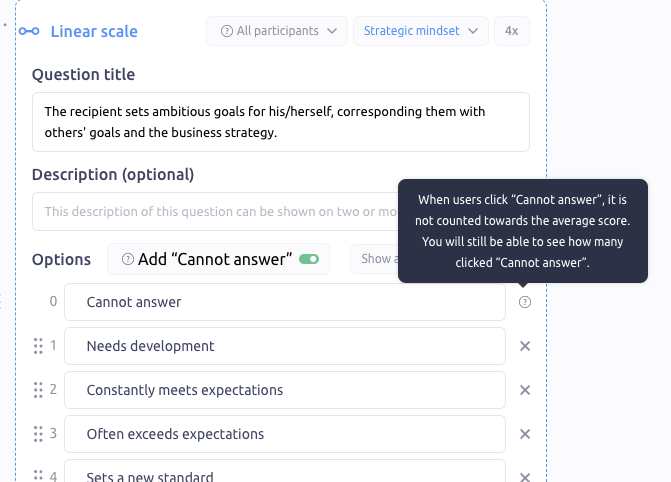Click drag handle for Constantly meets expectations
The image size is (671, 482).
click(38, 390)
